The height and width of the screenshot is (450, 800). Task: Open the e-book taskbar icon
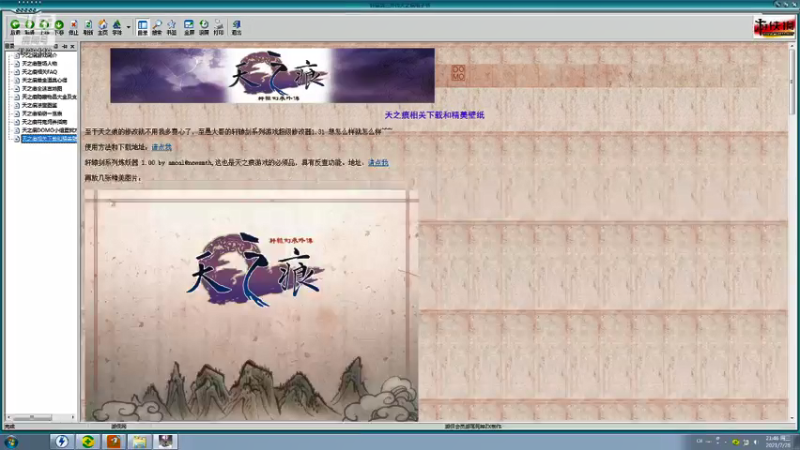(166, 441)
